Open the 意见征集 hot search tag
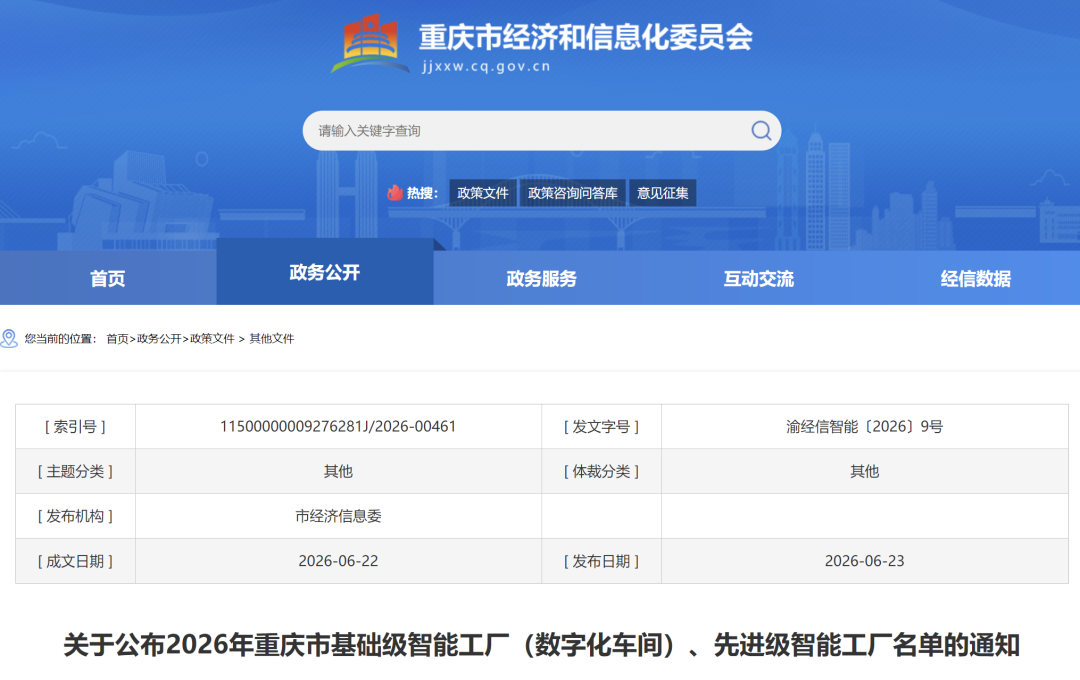The height and width of the screenshot is (680, 1080). click(x=663, y=193)
